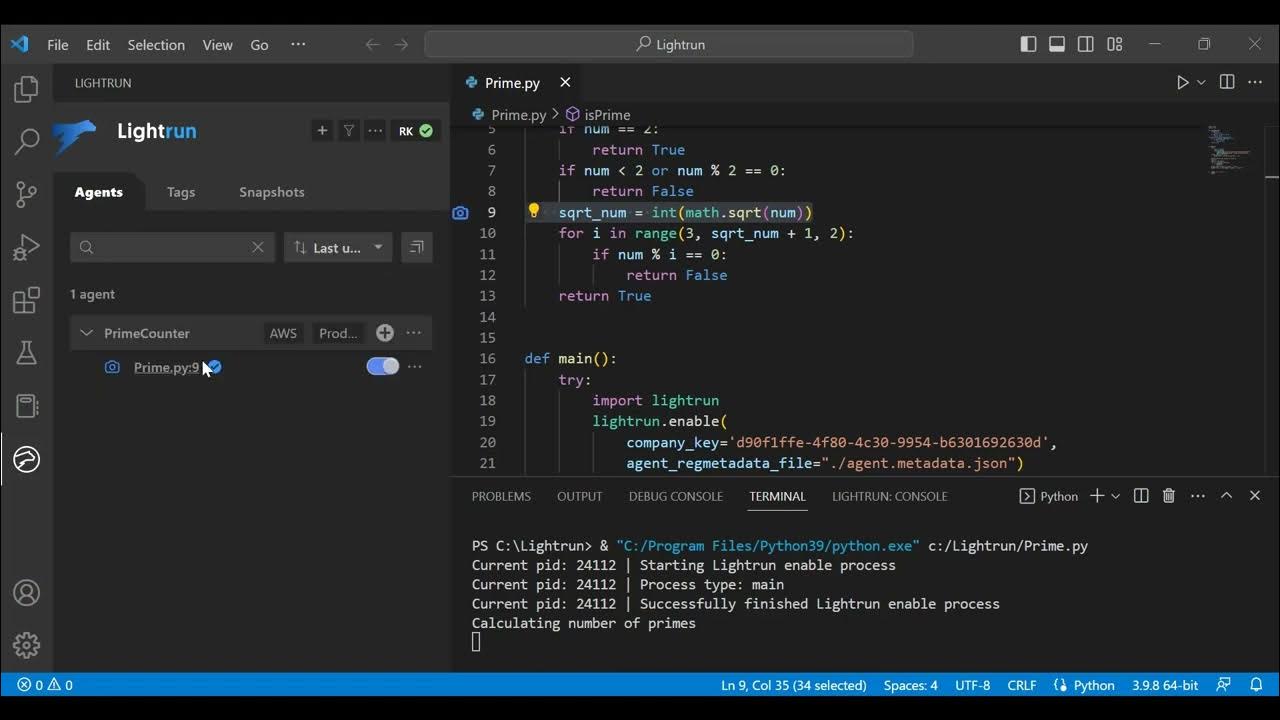This screenshot has height=720, width=1280.
Task: Open the Search view in activity bar
Action: pyautogui.click(x=26, y=141)
